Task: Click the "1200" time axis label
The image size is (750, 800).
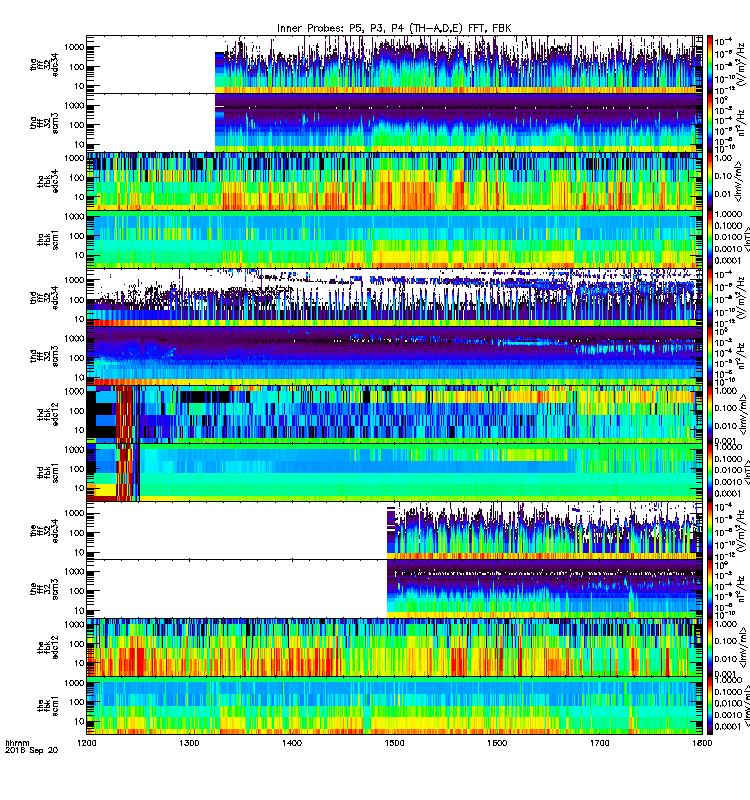Action: (x=86, y=743)
